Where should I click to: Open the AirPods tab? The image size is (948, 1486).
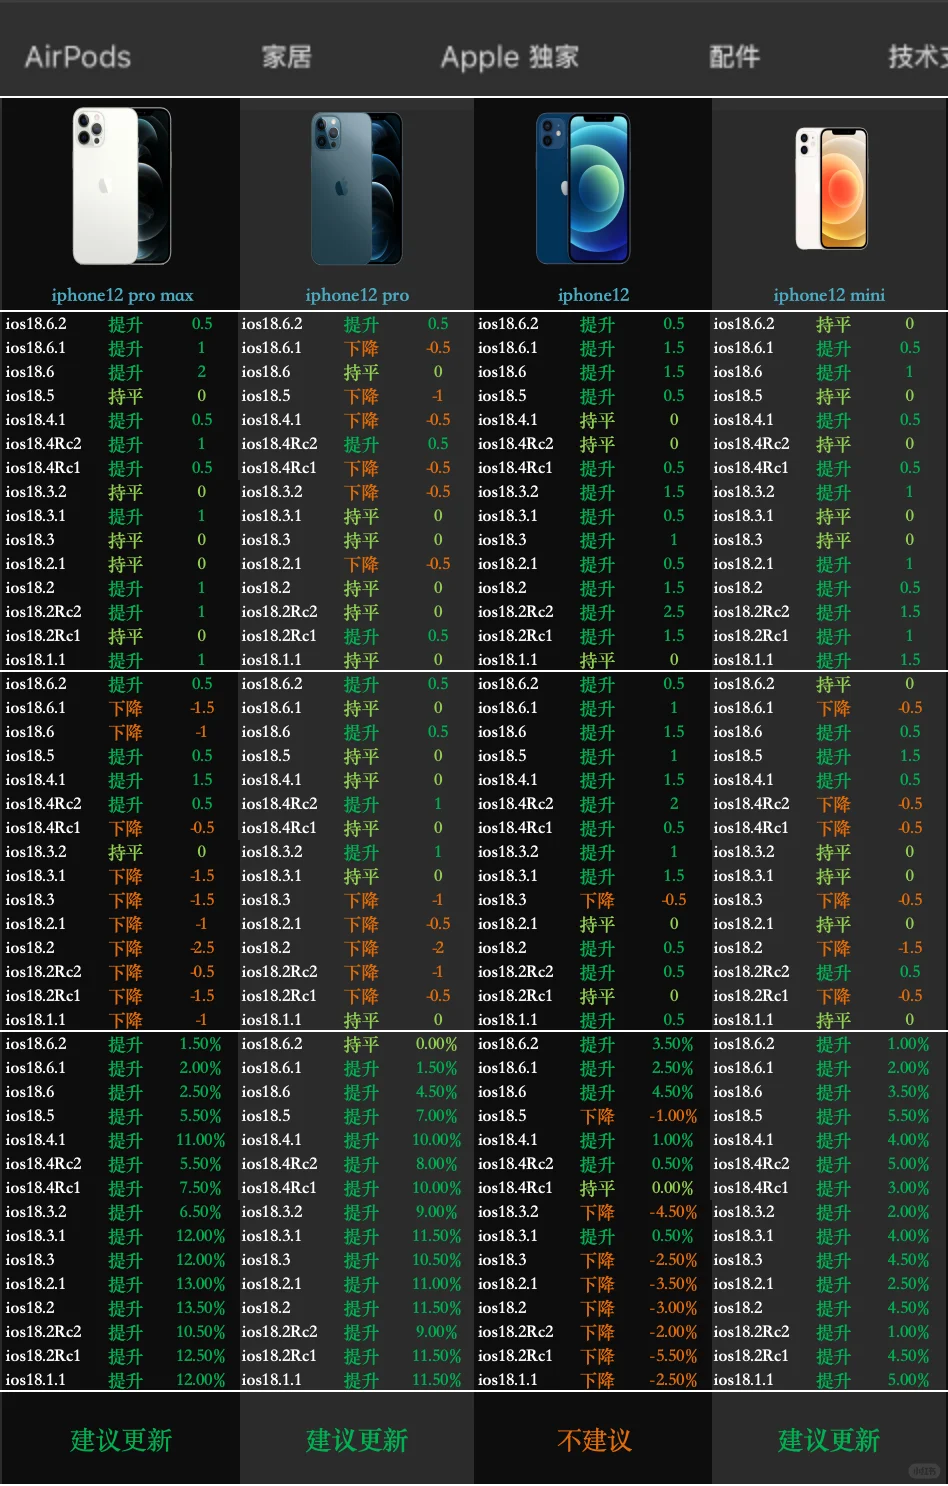coord(78,57)
